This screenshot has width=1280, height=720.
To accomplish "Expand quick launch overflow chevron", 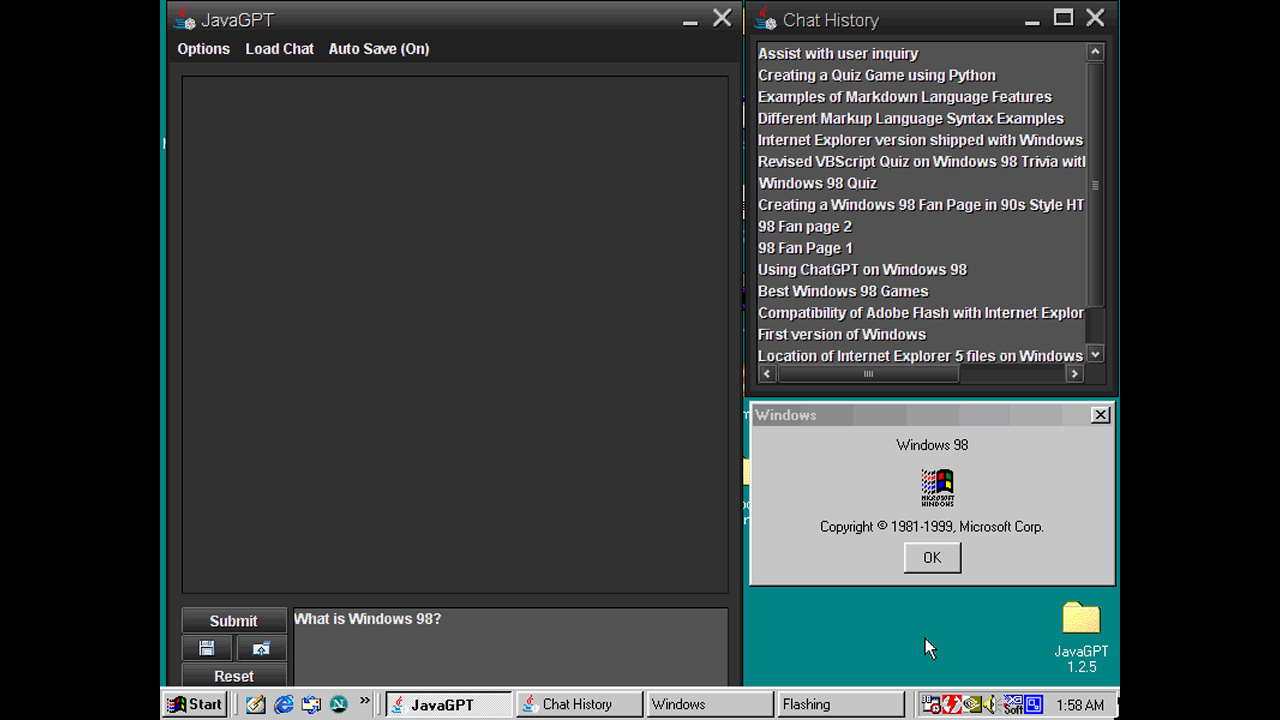I will pyautogui.click(x=365, y=701).
